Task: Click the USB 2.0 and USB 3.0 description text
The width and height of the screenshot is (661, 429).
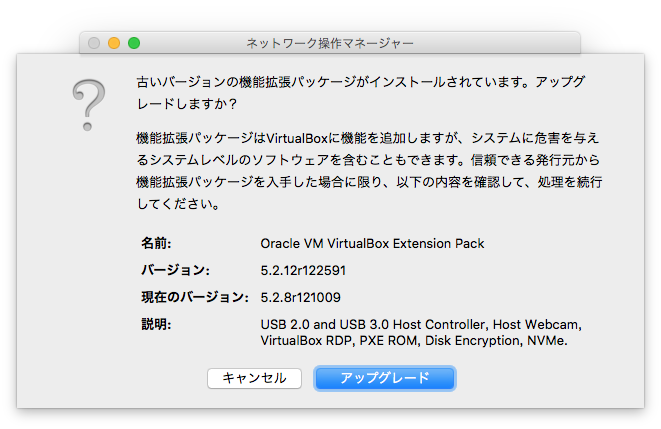Action: tap(421, 332)
